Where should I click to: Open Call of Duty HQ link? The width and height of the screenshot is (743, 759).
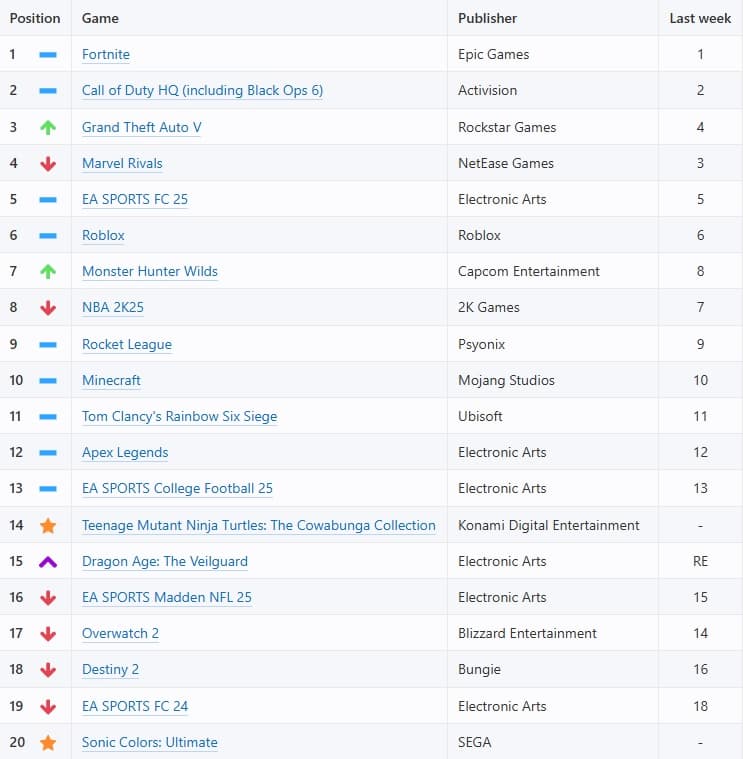click(202, 91)
